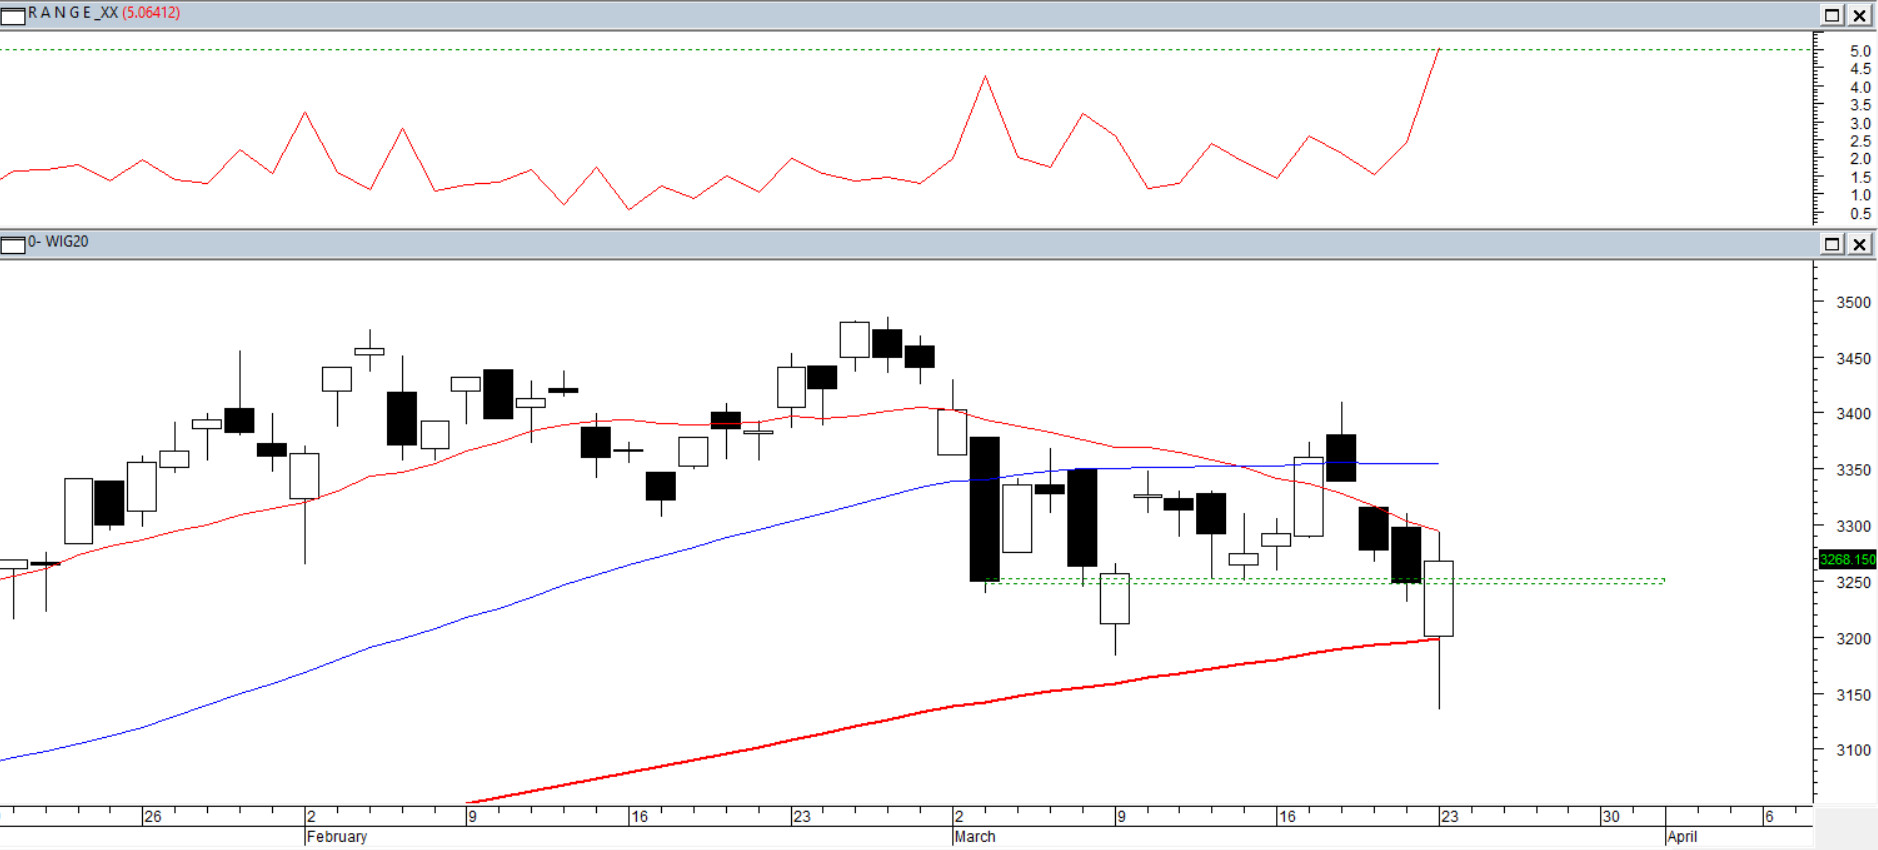Click the 26 date label on time axis

[152, 817]
